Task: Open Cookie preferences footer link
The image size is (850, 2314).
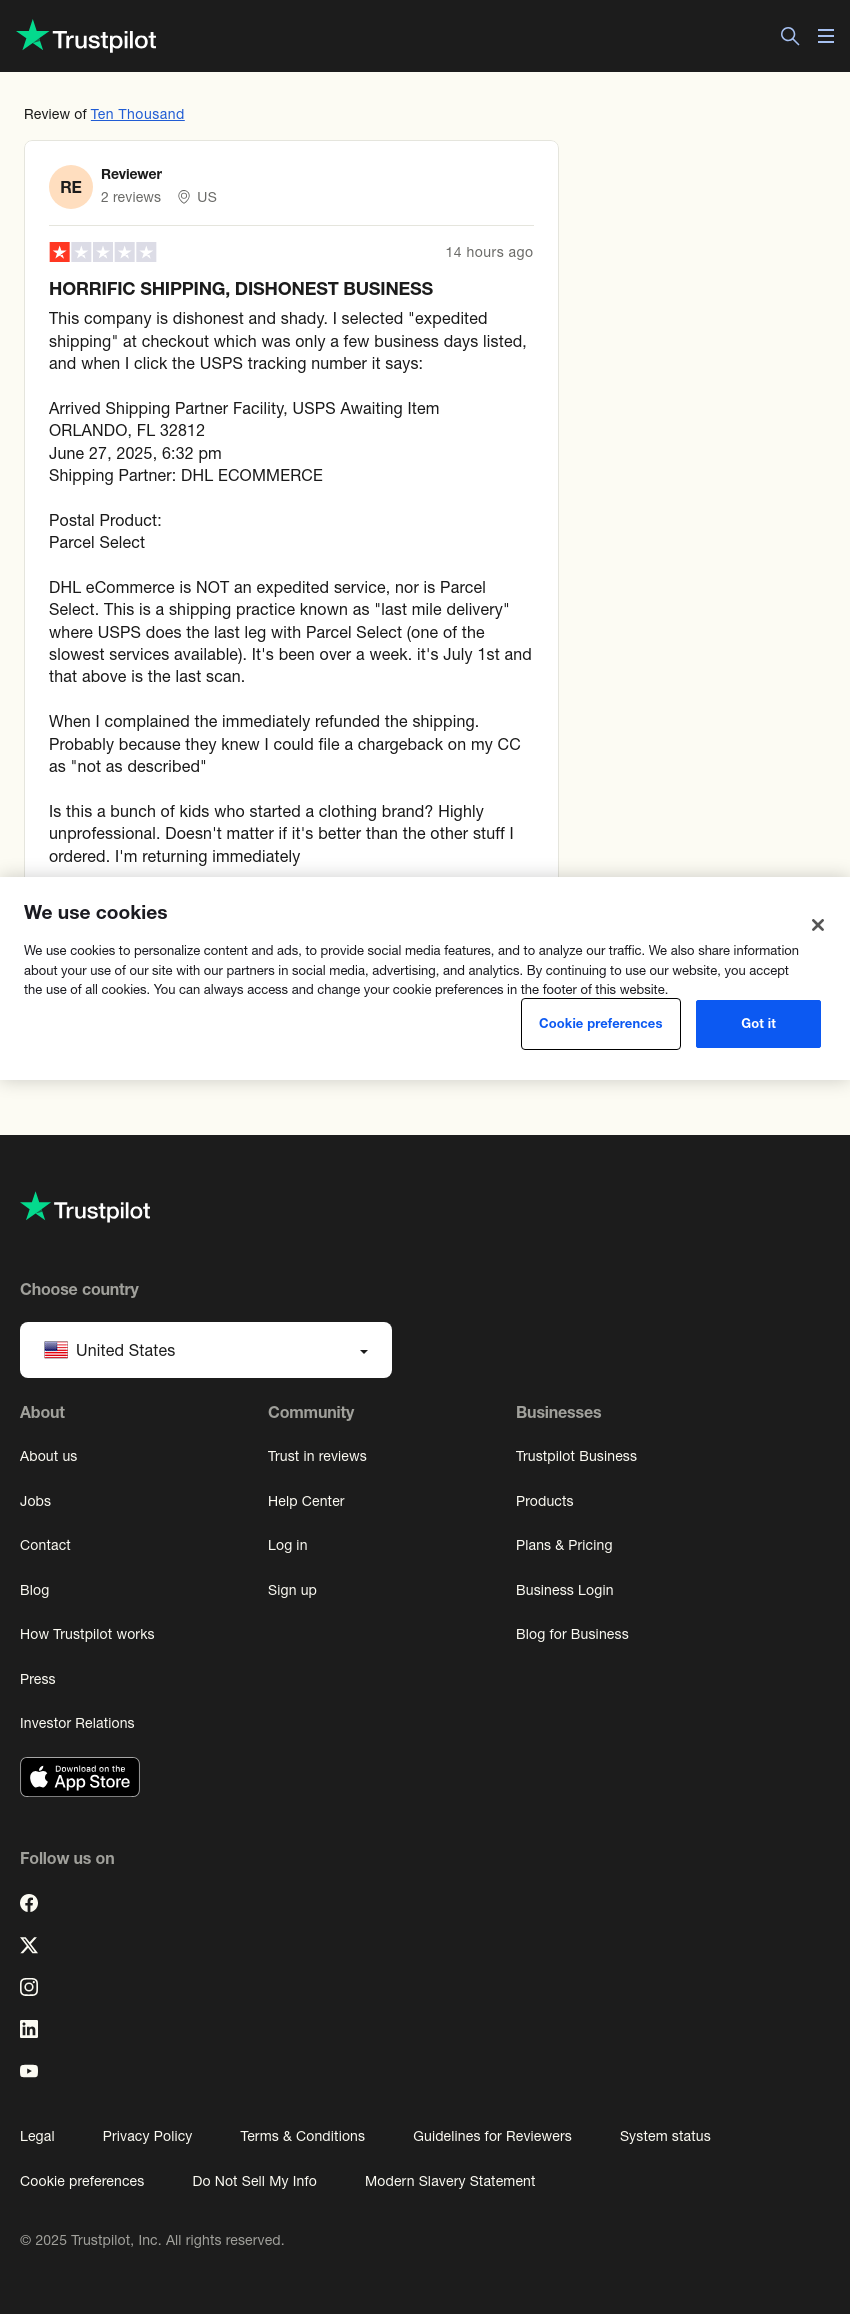Action: [x=82, y=2181]
